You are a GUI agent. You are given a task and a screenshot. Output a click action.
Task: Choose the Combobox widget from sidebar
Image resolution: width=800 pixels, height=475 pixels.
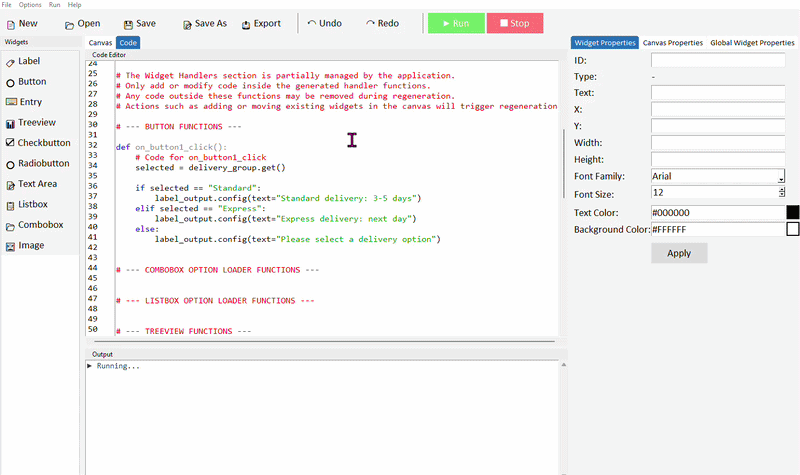(x=10, y=225)
